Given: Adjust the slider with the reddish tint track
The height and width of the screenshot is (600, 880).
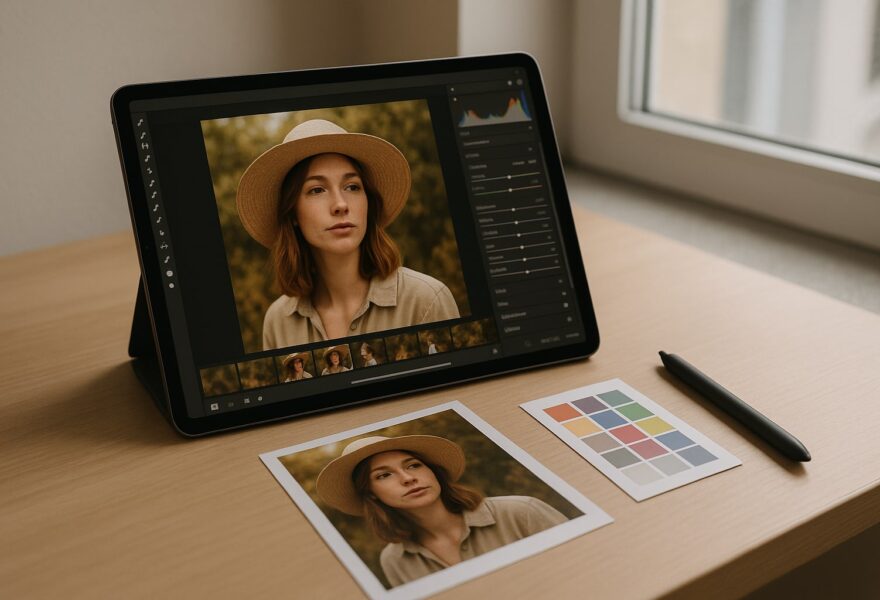Looking at the screenshot, I should coord(508,190).
